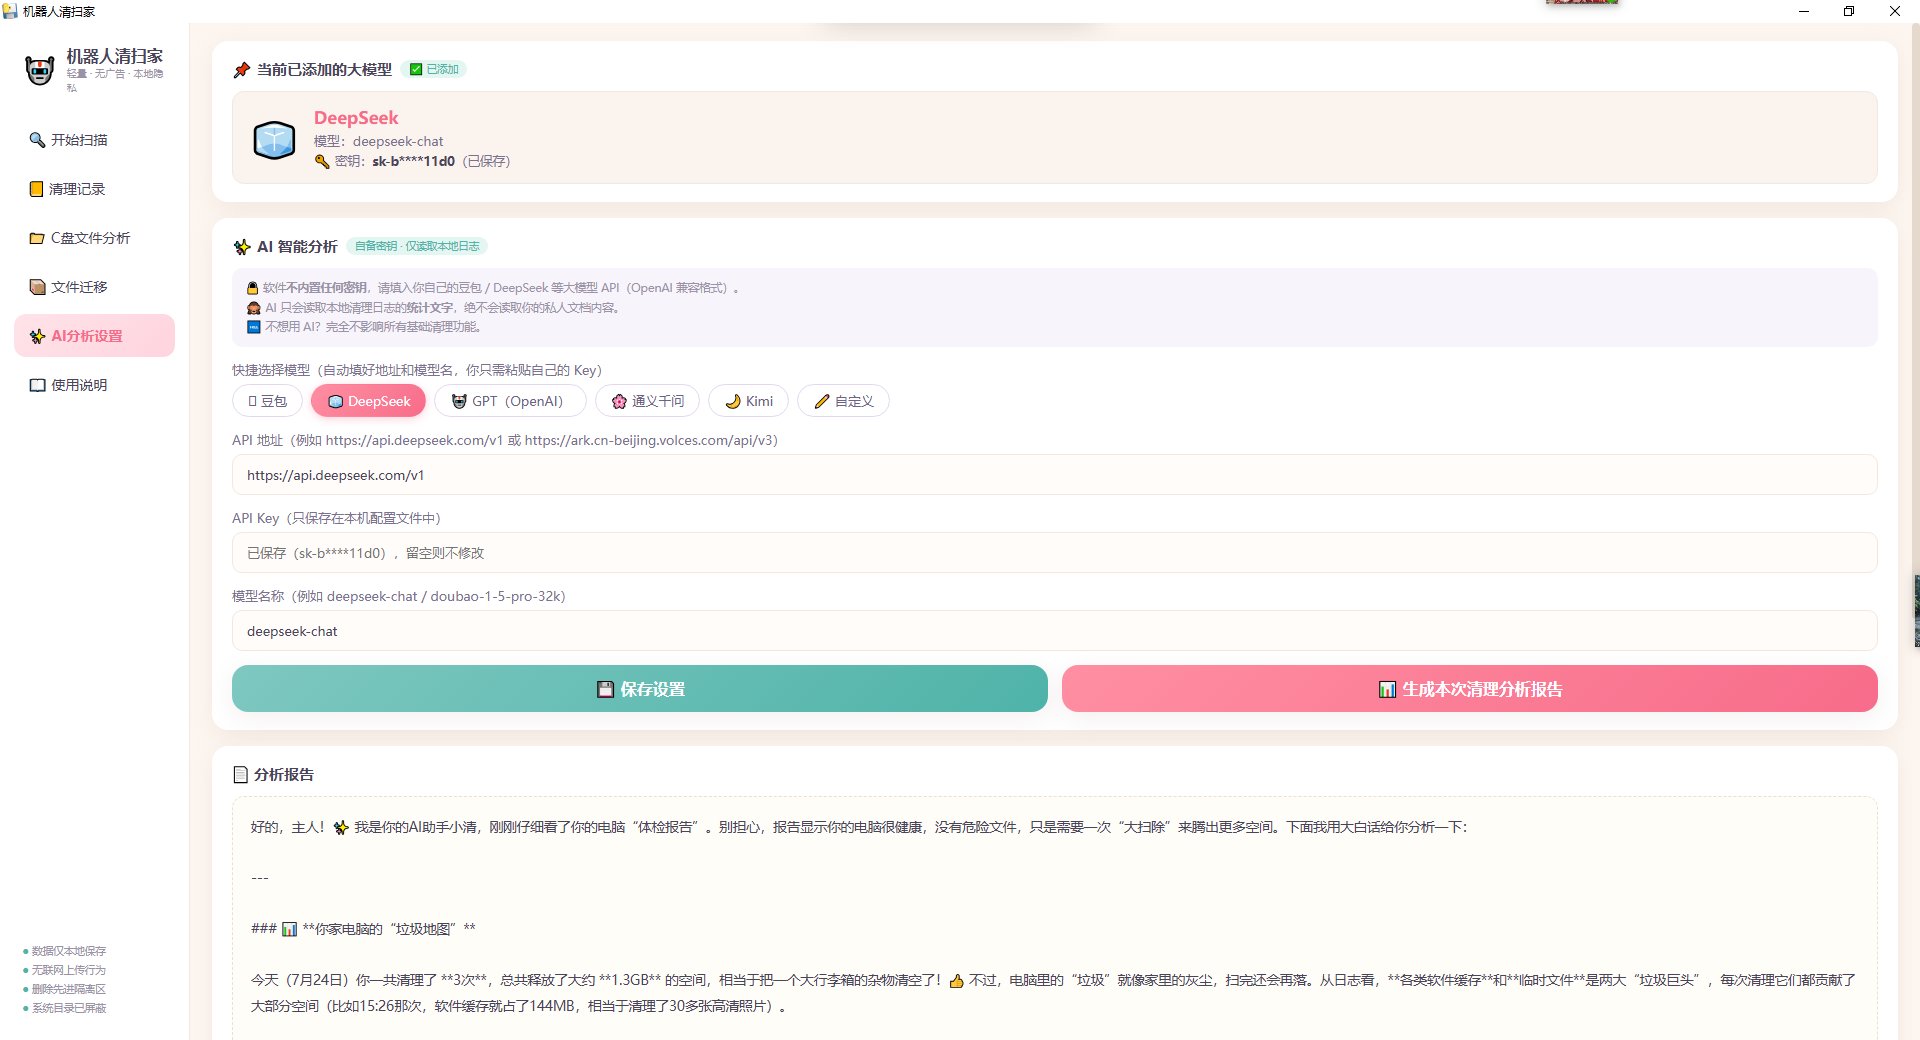1920x1040 pixels.
Task: Click the magnifier icon next to 开始扫描
Action: pyautogui.click(x=37, y=140)
